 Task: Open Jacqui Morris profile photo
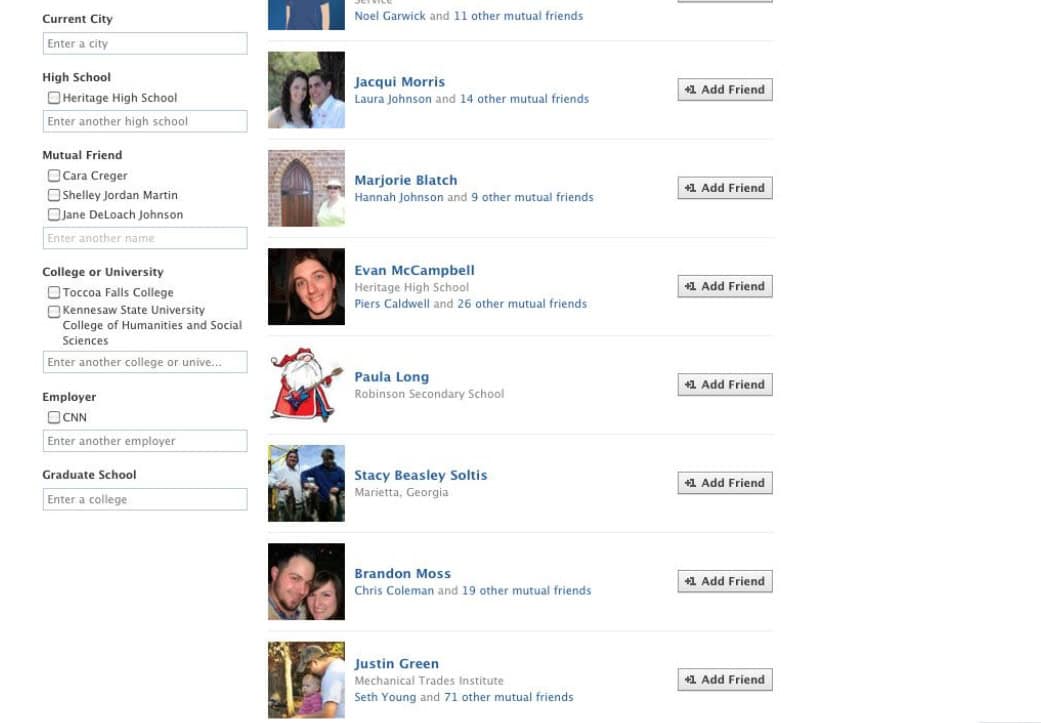pyautogui.click(x=306, y=90)
